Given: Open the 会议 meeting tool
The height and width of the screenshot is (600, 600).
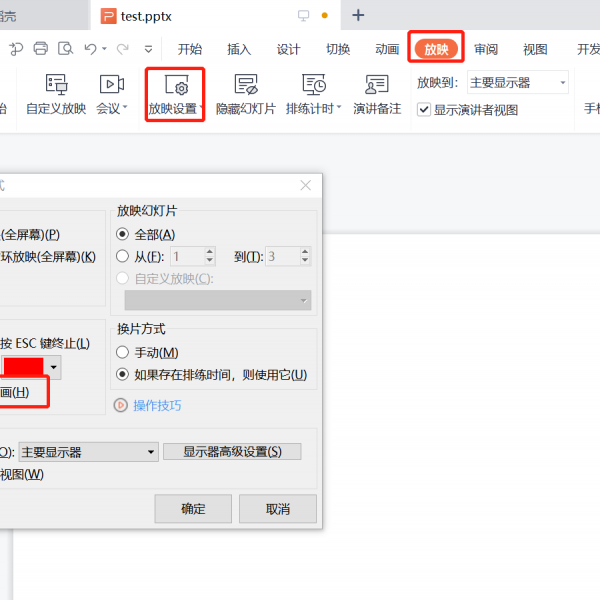Looking at the screenshot, I should [x=112, y=85].
